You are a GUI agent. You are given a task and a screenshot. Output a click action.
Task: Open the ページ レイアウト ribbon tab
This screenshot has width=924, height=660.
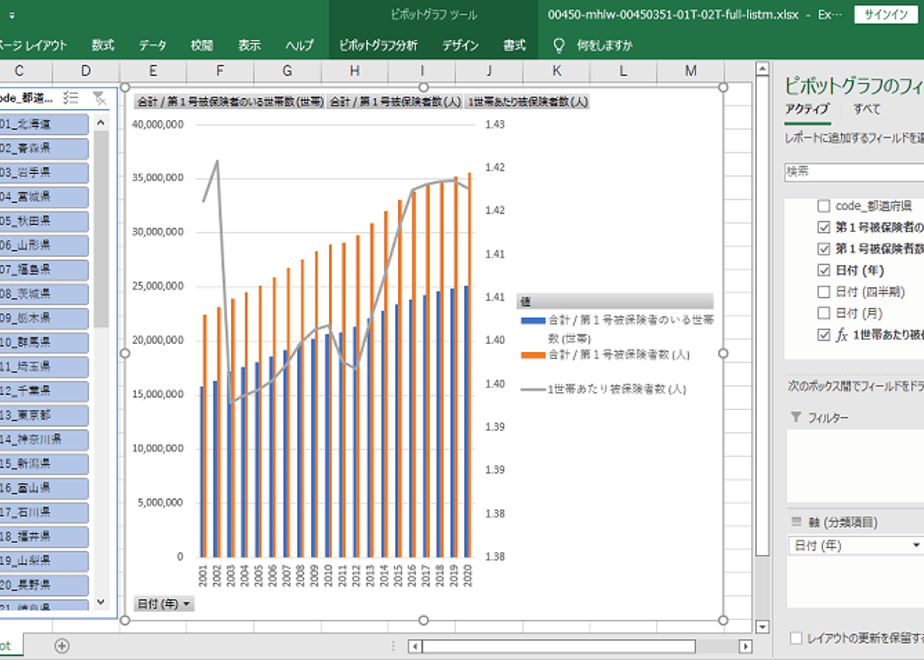pyautogui.click(x=33, y=45)
